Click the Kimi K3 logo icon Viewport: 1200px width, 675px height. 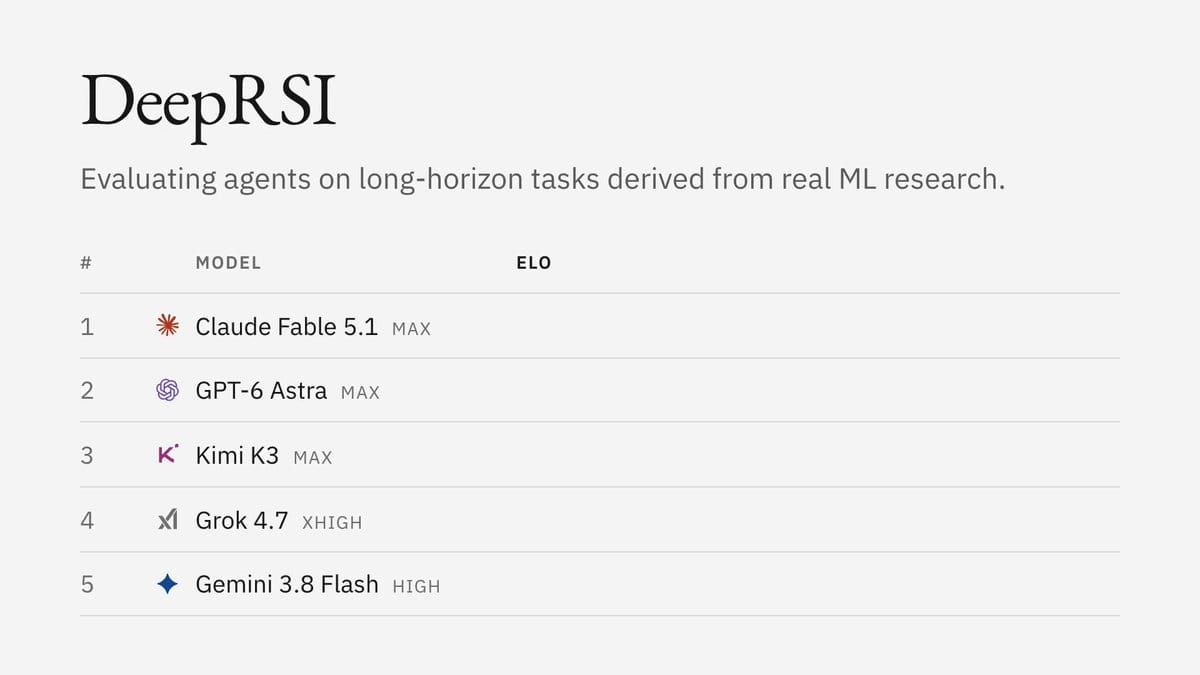pyautogui.click(x=168, y=455)
